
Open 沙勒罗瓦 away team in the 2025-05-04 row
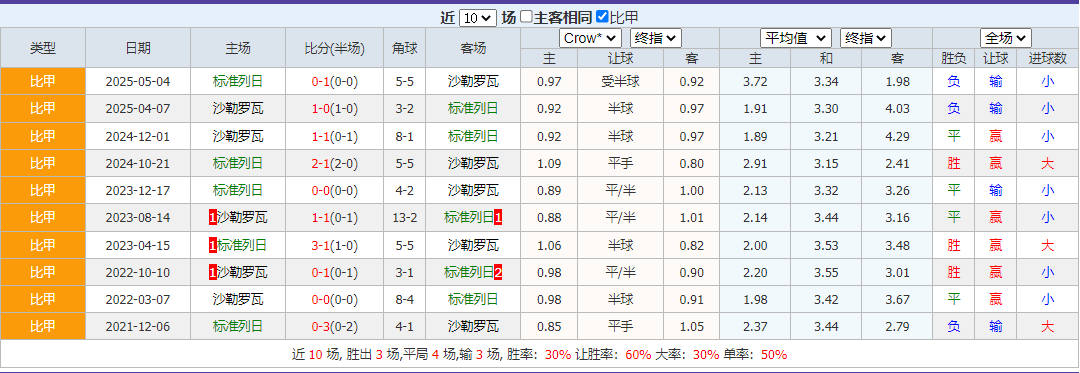click(x=472, y=81)
